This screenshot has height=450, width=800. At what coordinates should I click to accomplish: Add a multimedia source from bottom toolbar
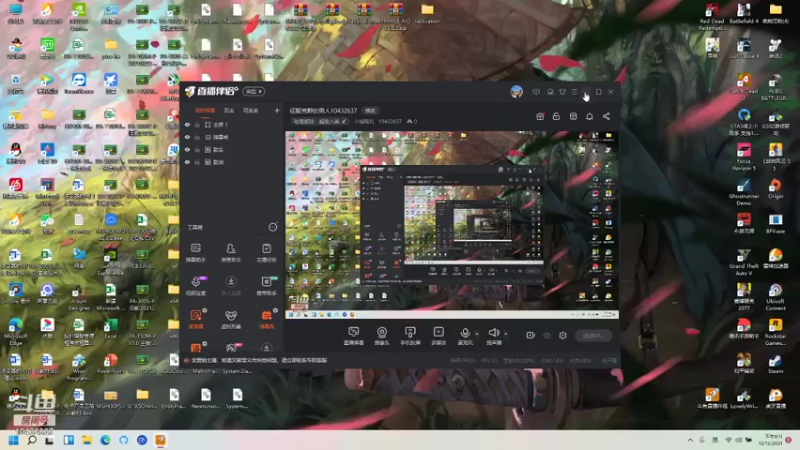(438, 336)
